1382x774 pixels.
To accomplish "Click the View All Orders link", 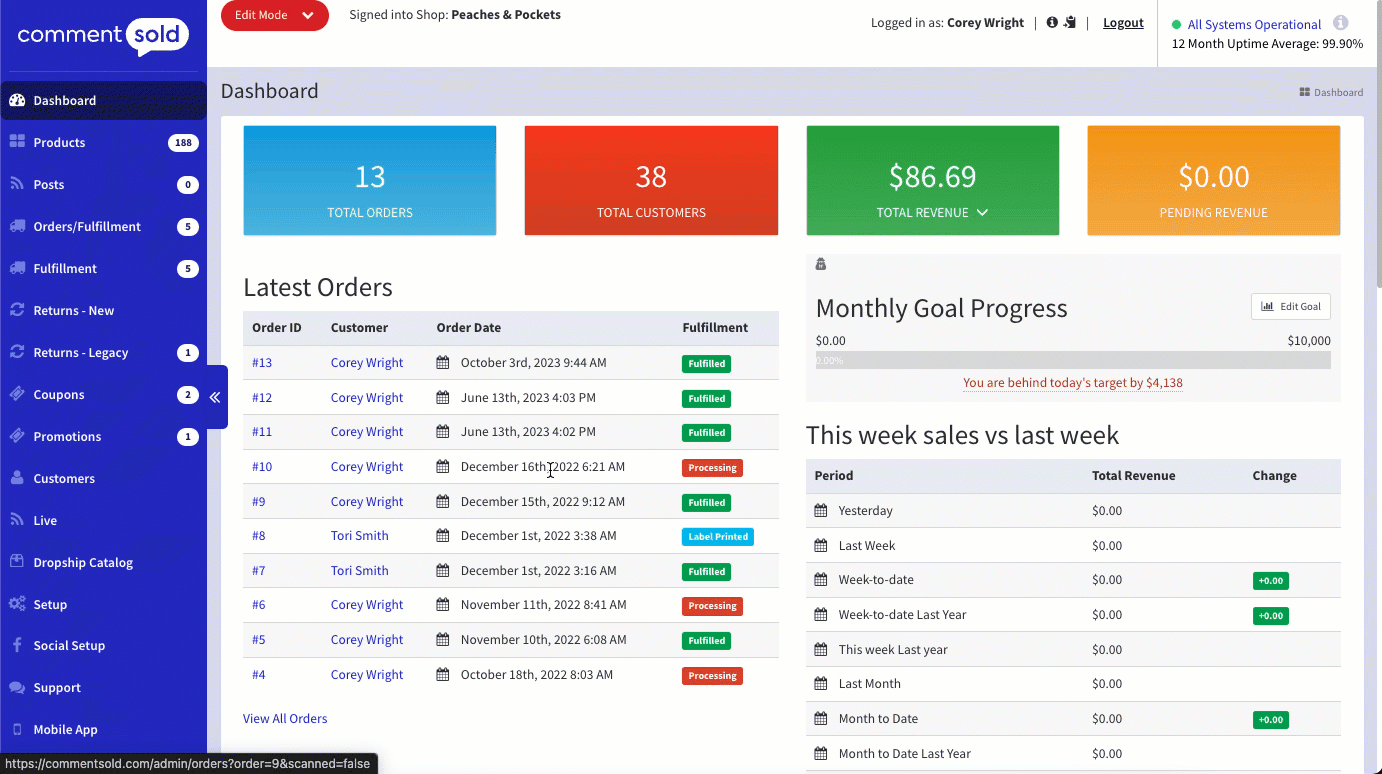I will [x=285, y=718].
